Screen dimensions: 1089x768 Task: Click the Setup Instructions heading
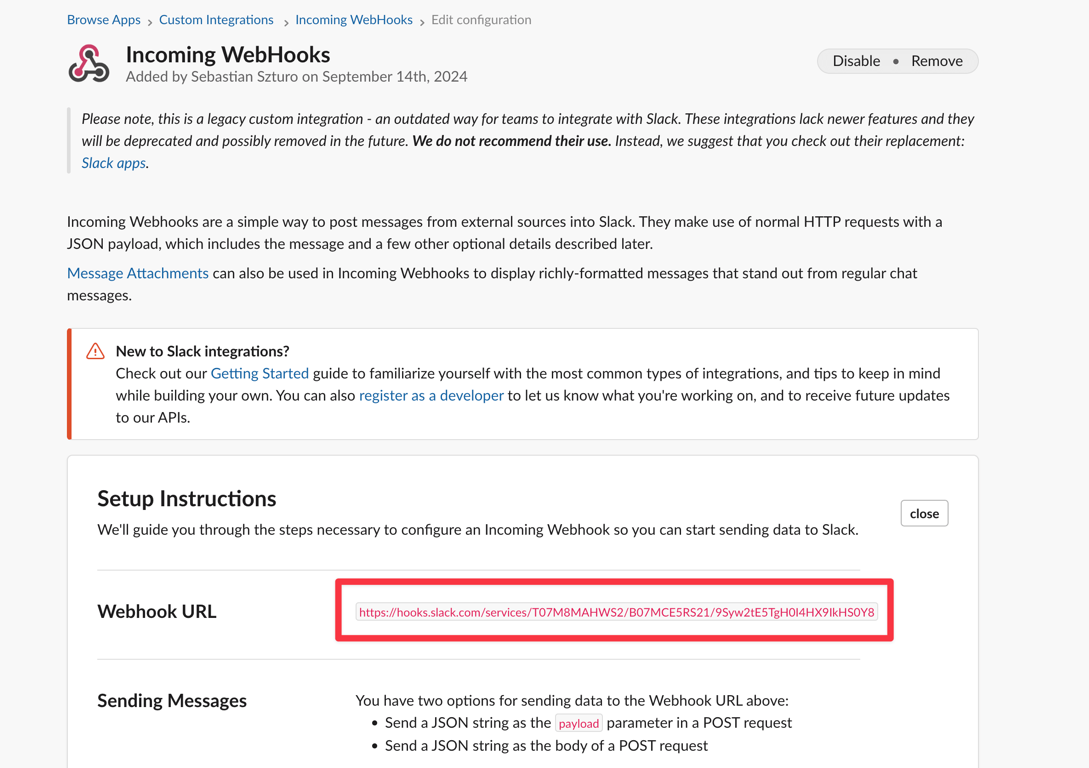coord(187,498)
